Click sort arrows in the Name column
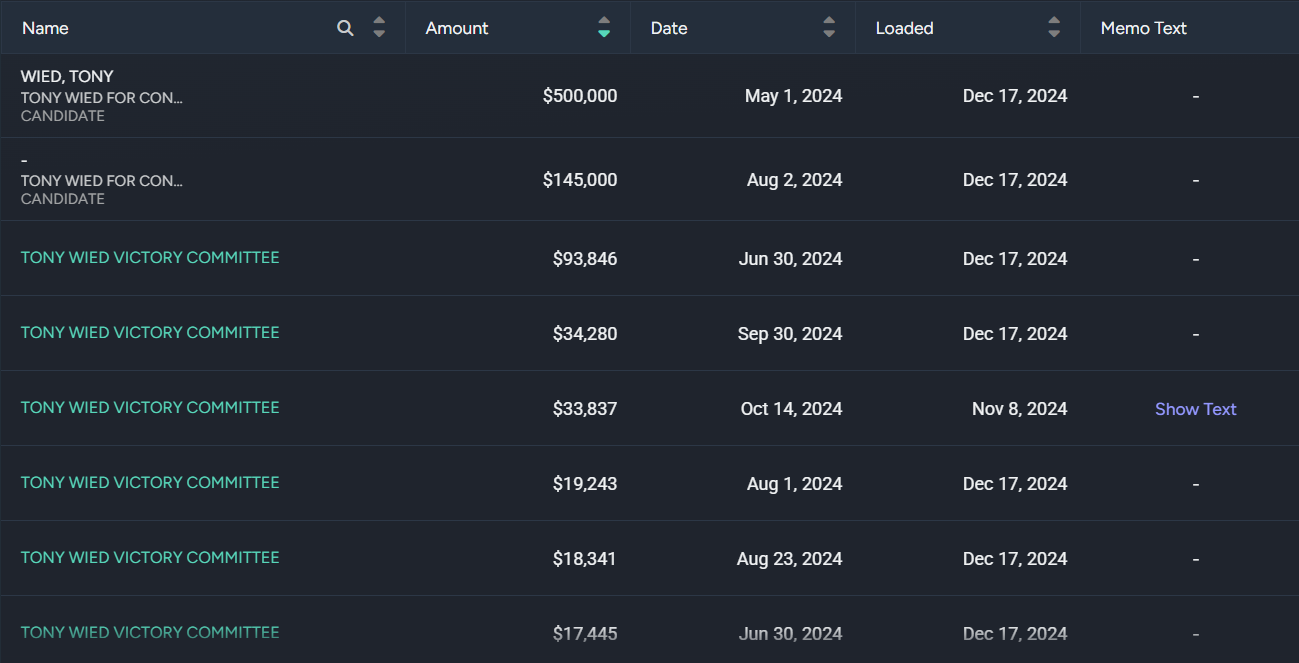Image resolution: width=1299 pixels, height=663 pixels. (x=379, y=28)
